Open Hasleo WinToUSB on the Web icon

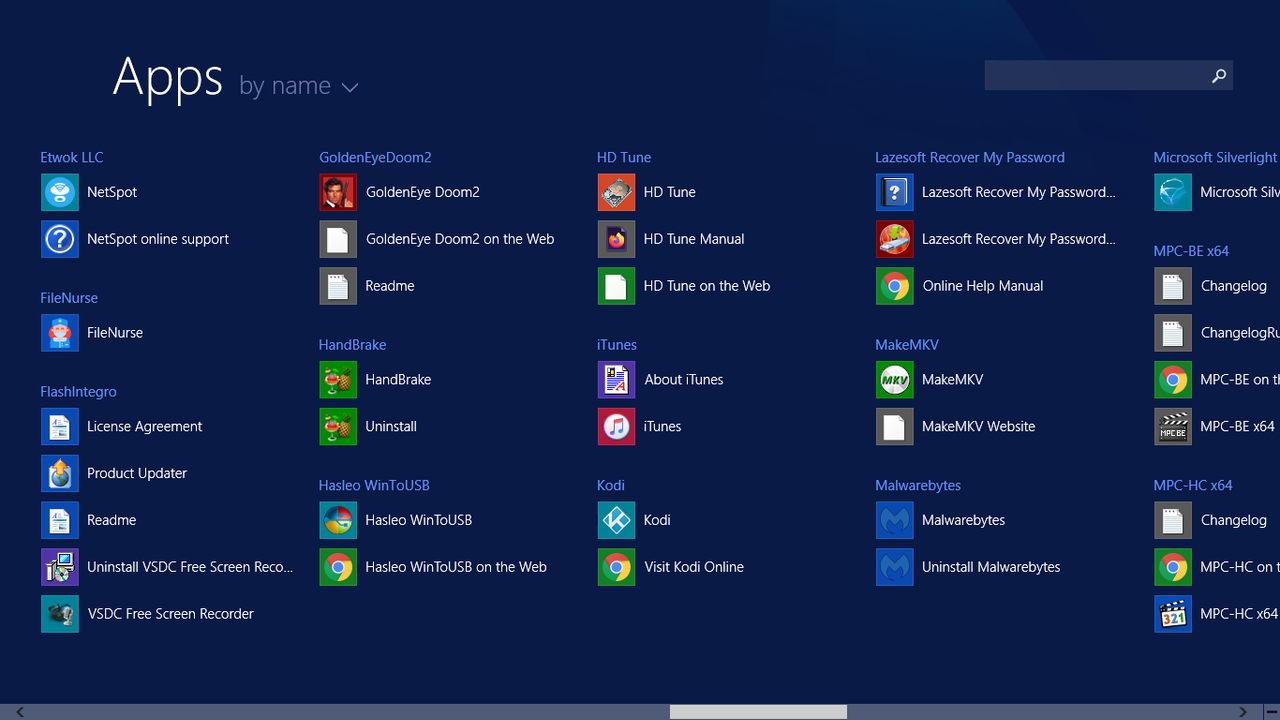(338, 568)
